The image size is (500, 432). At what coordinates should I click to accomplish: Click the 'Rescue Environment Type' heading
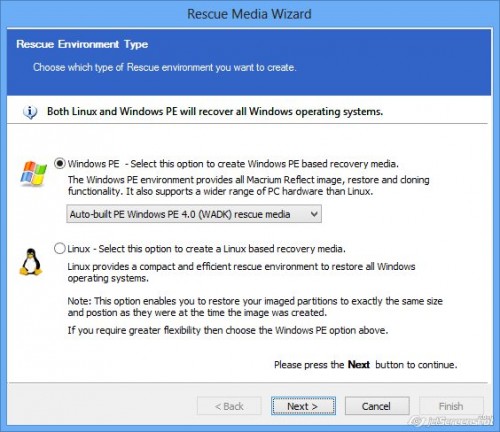point(82,44)
